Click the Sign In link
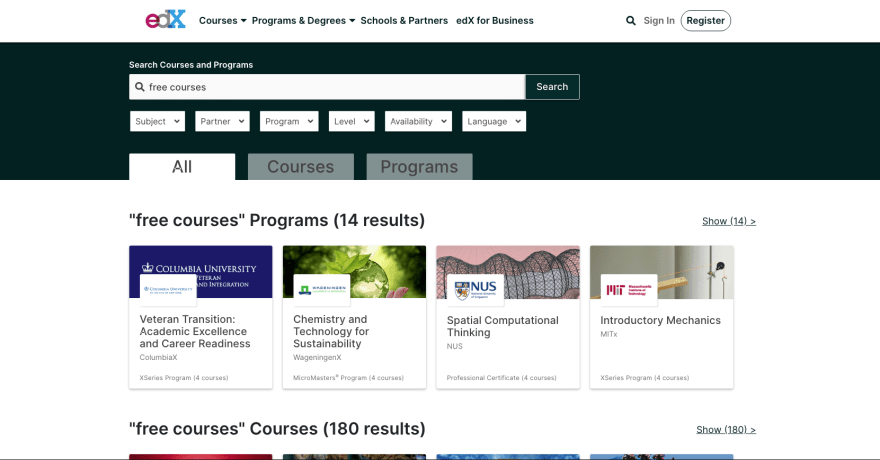 click(659, 21)
